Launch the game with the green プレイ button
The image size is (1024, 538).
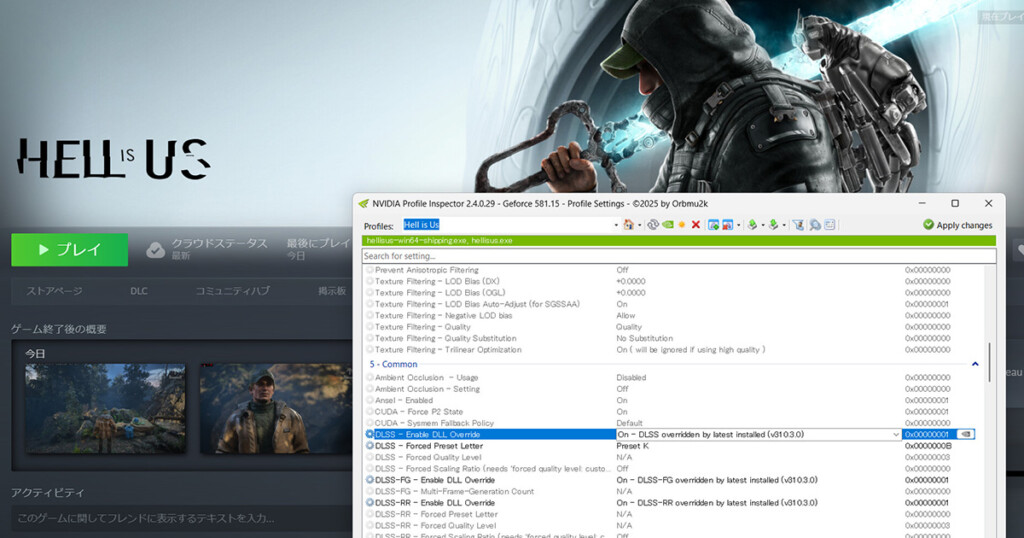click(x=69, y=249)
